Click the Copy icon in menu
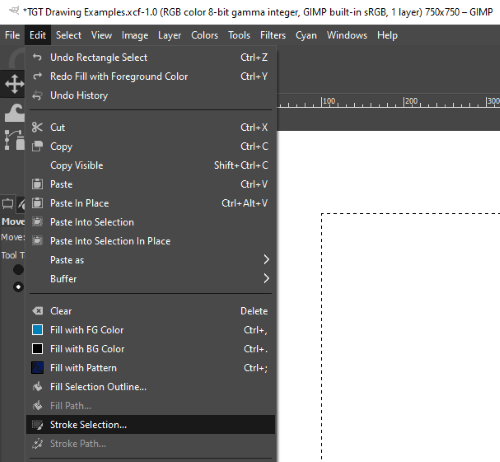Screen dimensions: 500x462 [x=37, y=146]
